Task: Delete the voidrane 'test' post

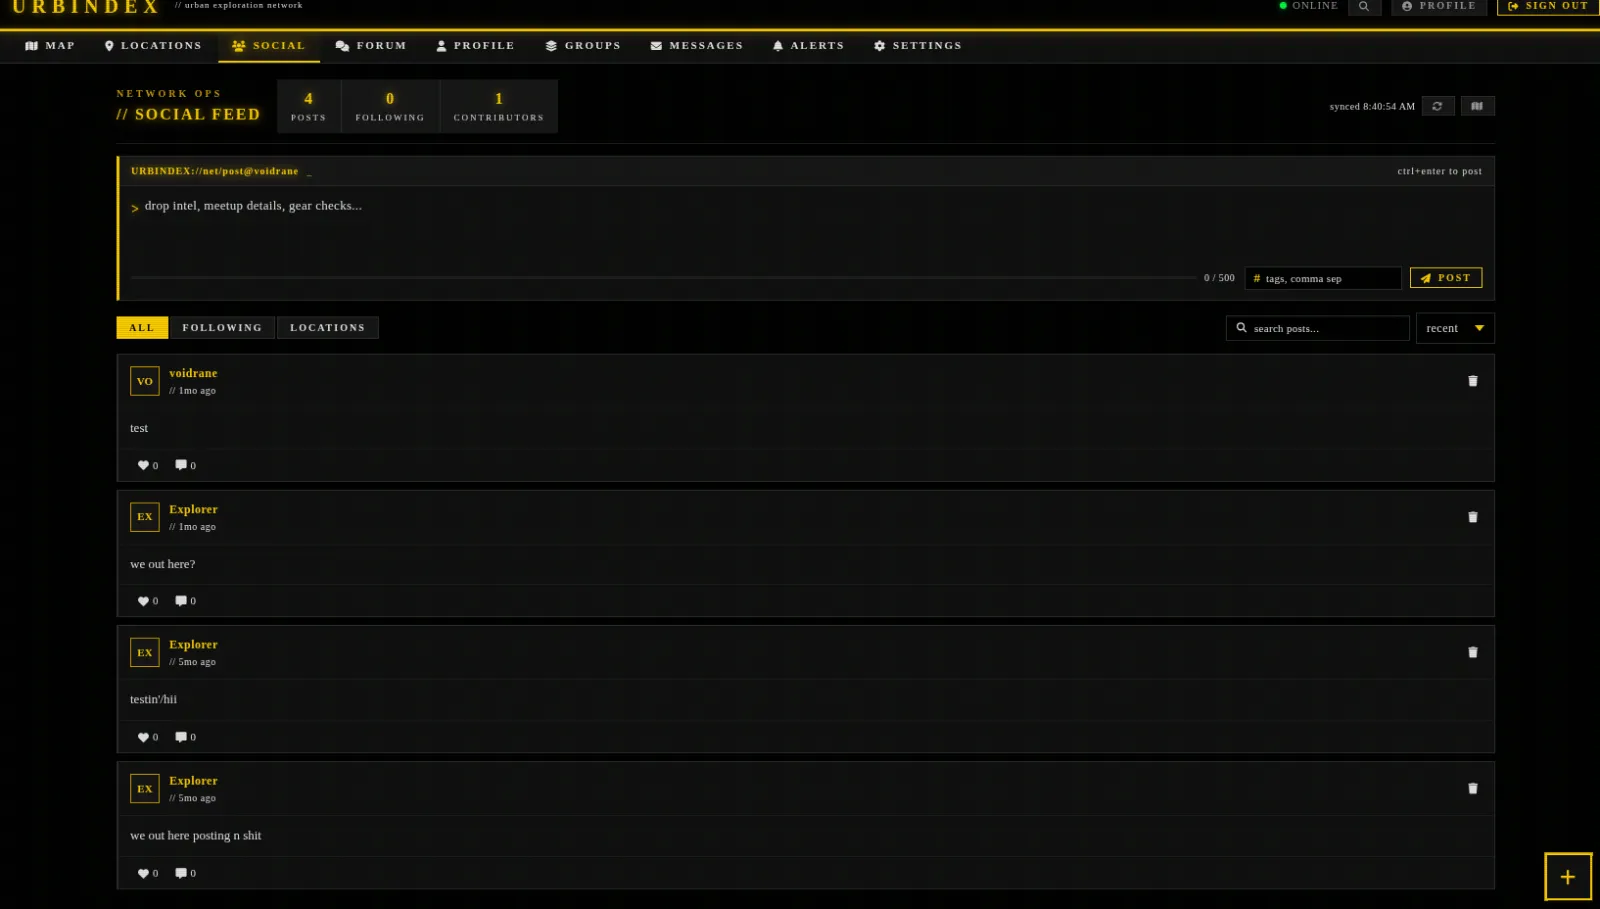Action: coord(1472,381)
